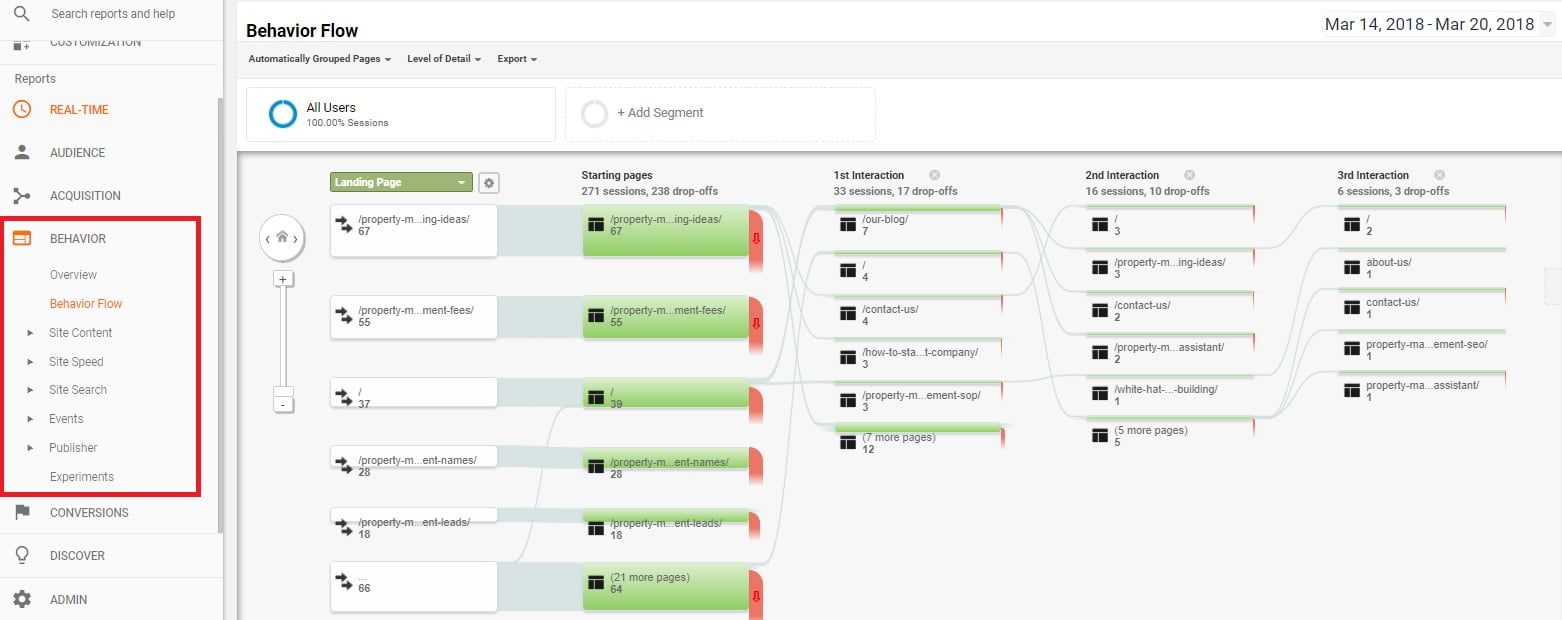
Task: Zoom in with the plus button
Action: tap(283, 279)
